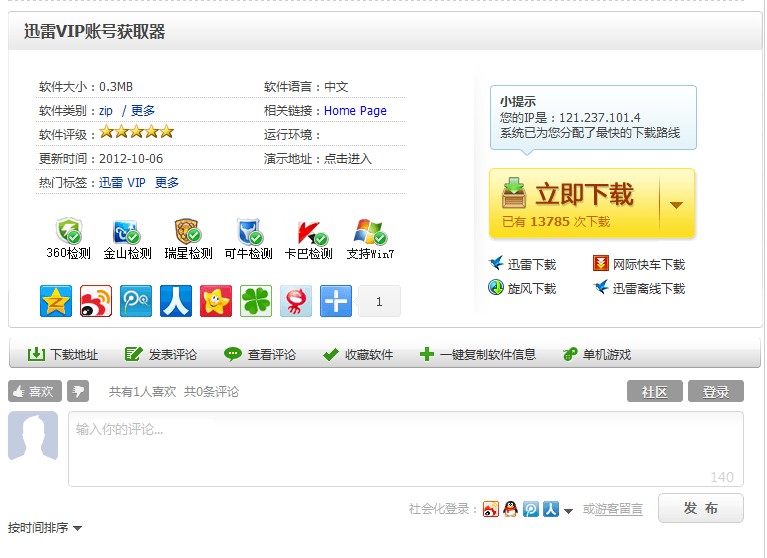767x558 pixels.
Task: Open 更多 link in the 热门标签 row
Action: (167, 183)
